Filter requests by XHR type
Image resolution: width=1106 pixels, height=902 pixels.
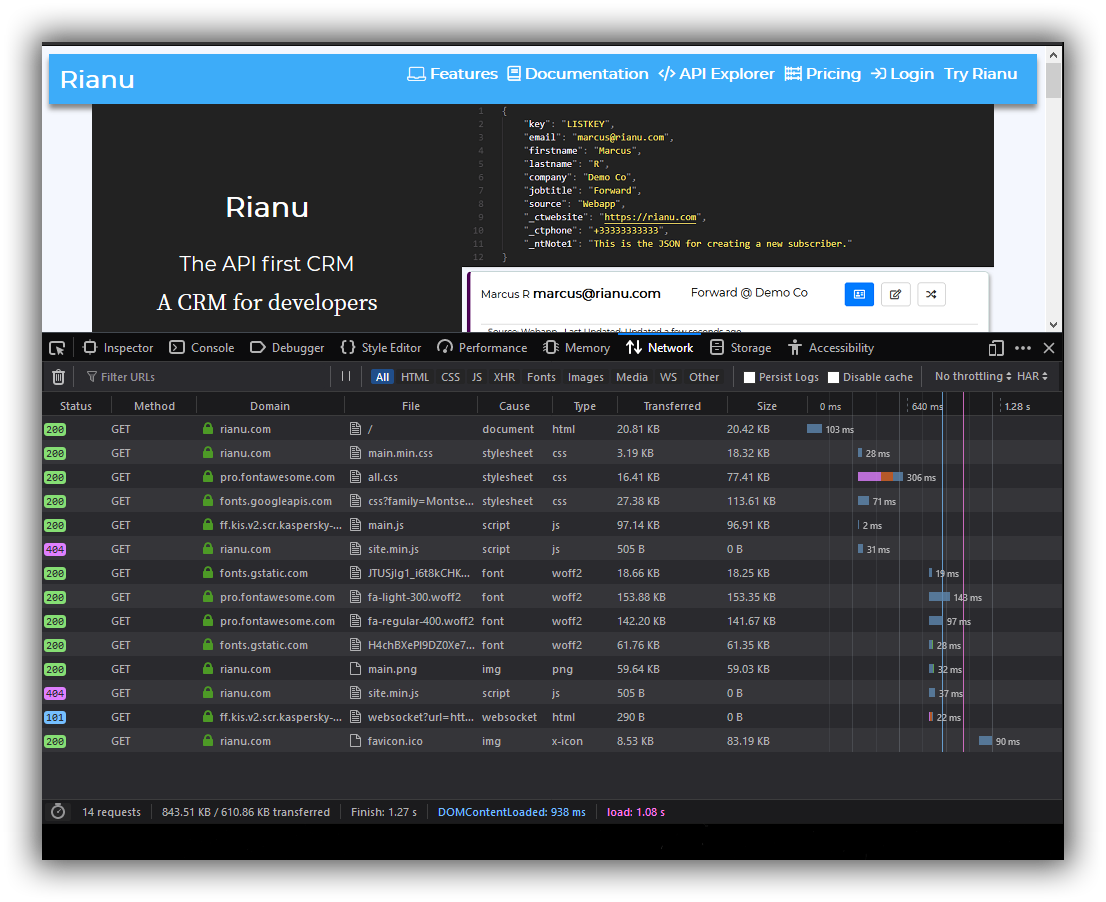click(504, 377)
